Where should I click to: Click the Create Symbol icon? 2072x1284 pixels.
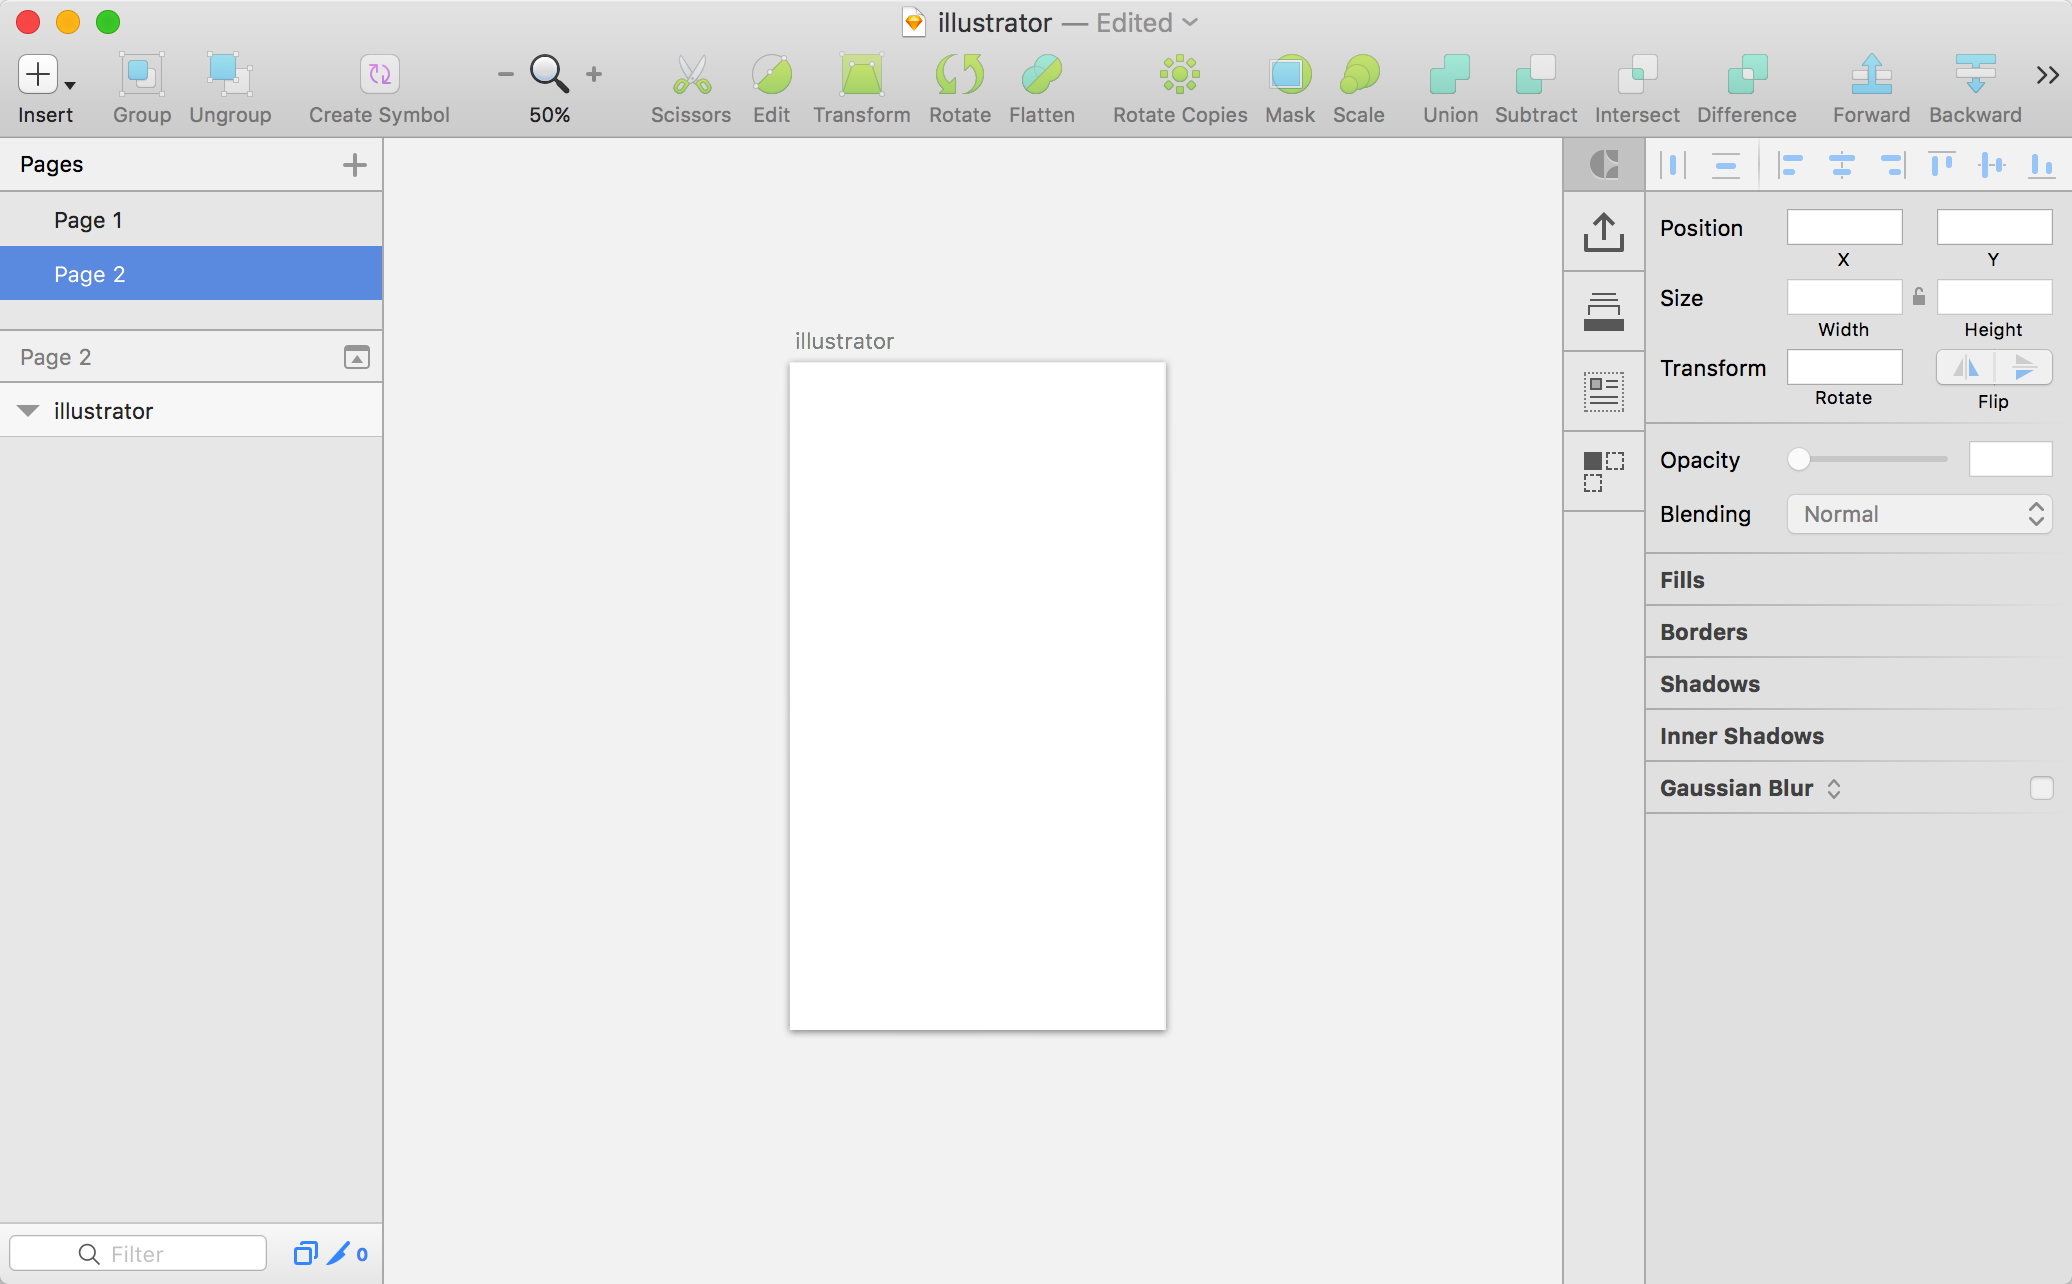point(379,75)
